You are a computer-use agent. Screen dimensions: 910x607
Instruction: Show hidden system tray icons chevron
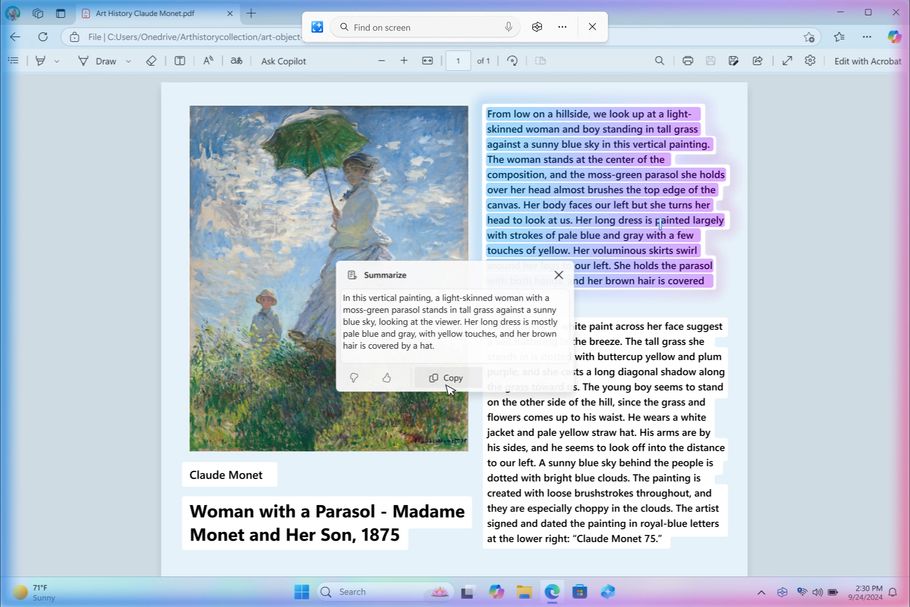click(761, 592)
